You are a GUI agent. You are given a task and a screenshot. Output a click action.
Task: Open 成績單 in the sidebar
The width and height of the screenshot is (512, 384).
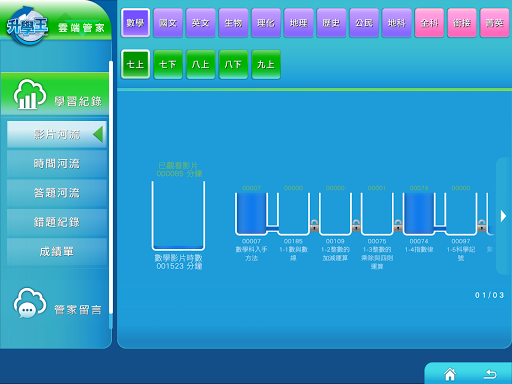coord(57,252)
